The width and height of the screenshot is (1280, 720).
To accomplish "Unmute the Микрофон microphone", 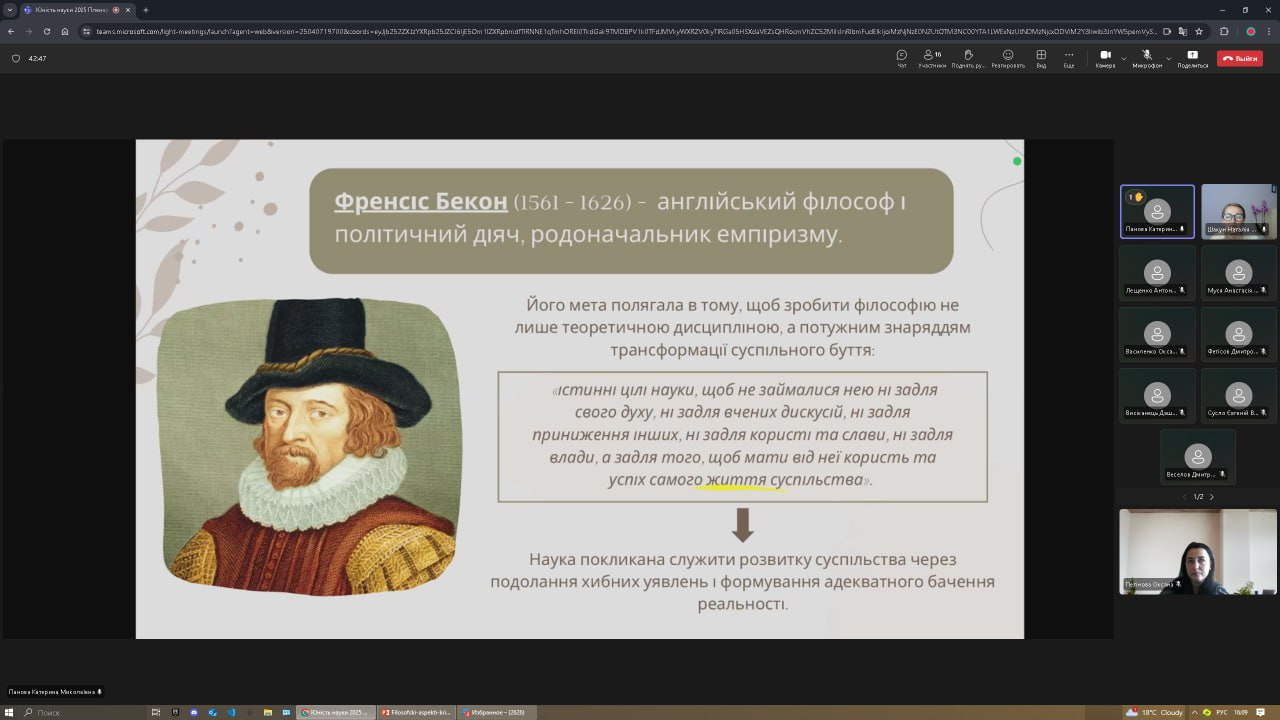I will point(1147,58).
